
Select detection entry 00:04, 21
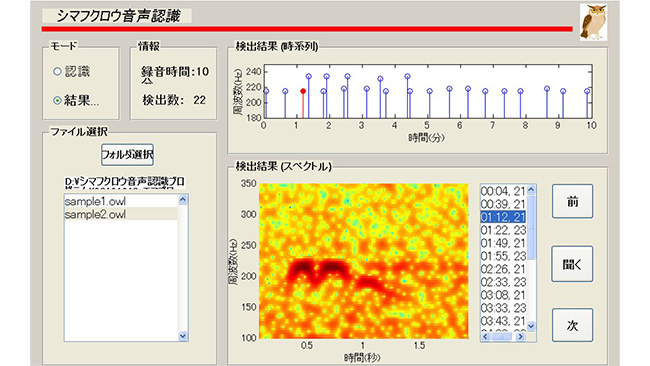[503, 191]
